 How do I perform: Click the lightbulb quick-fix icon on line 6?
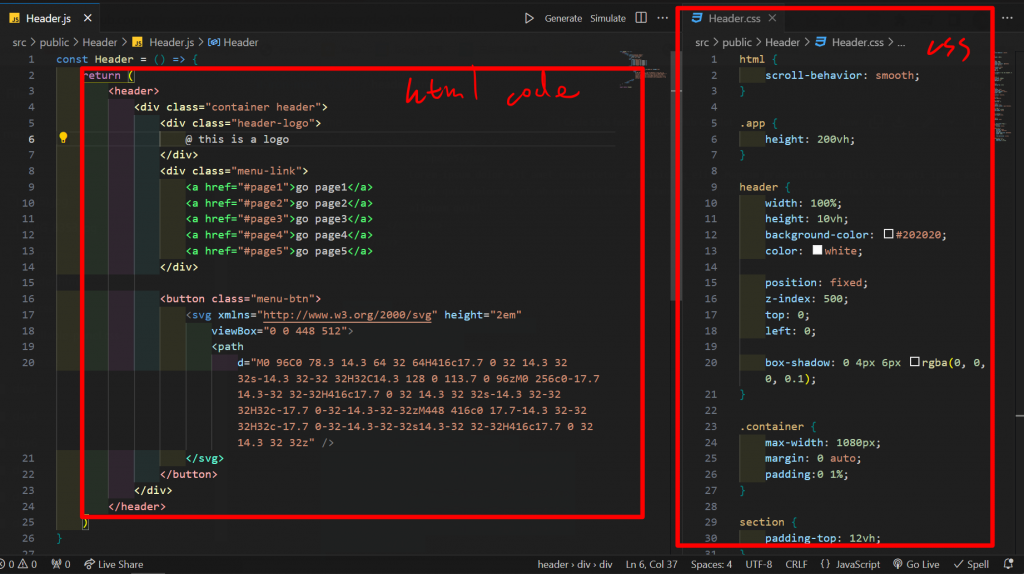(63, 138)
